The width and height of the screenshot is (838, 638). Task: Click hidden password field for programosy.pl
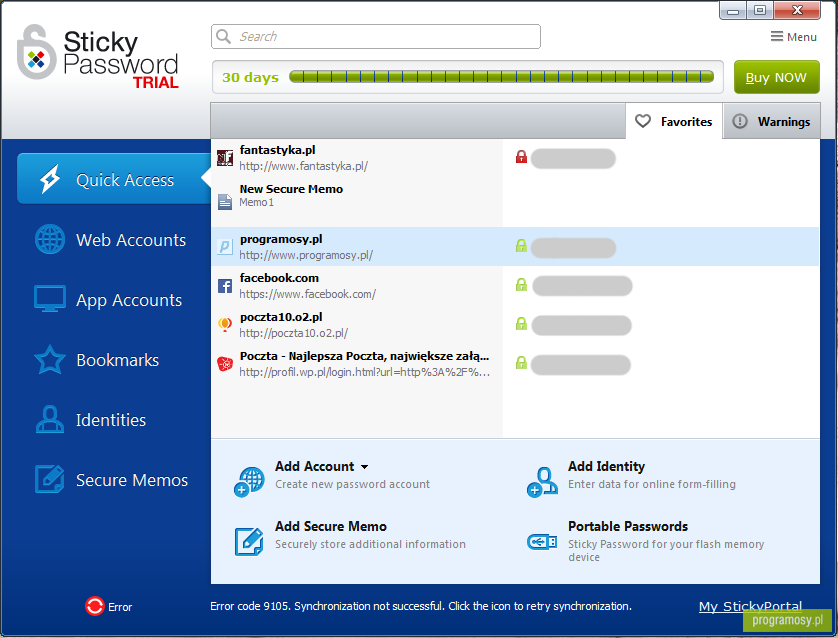click(x=573, y=248)
